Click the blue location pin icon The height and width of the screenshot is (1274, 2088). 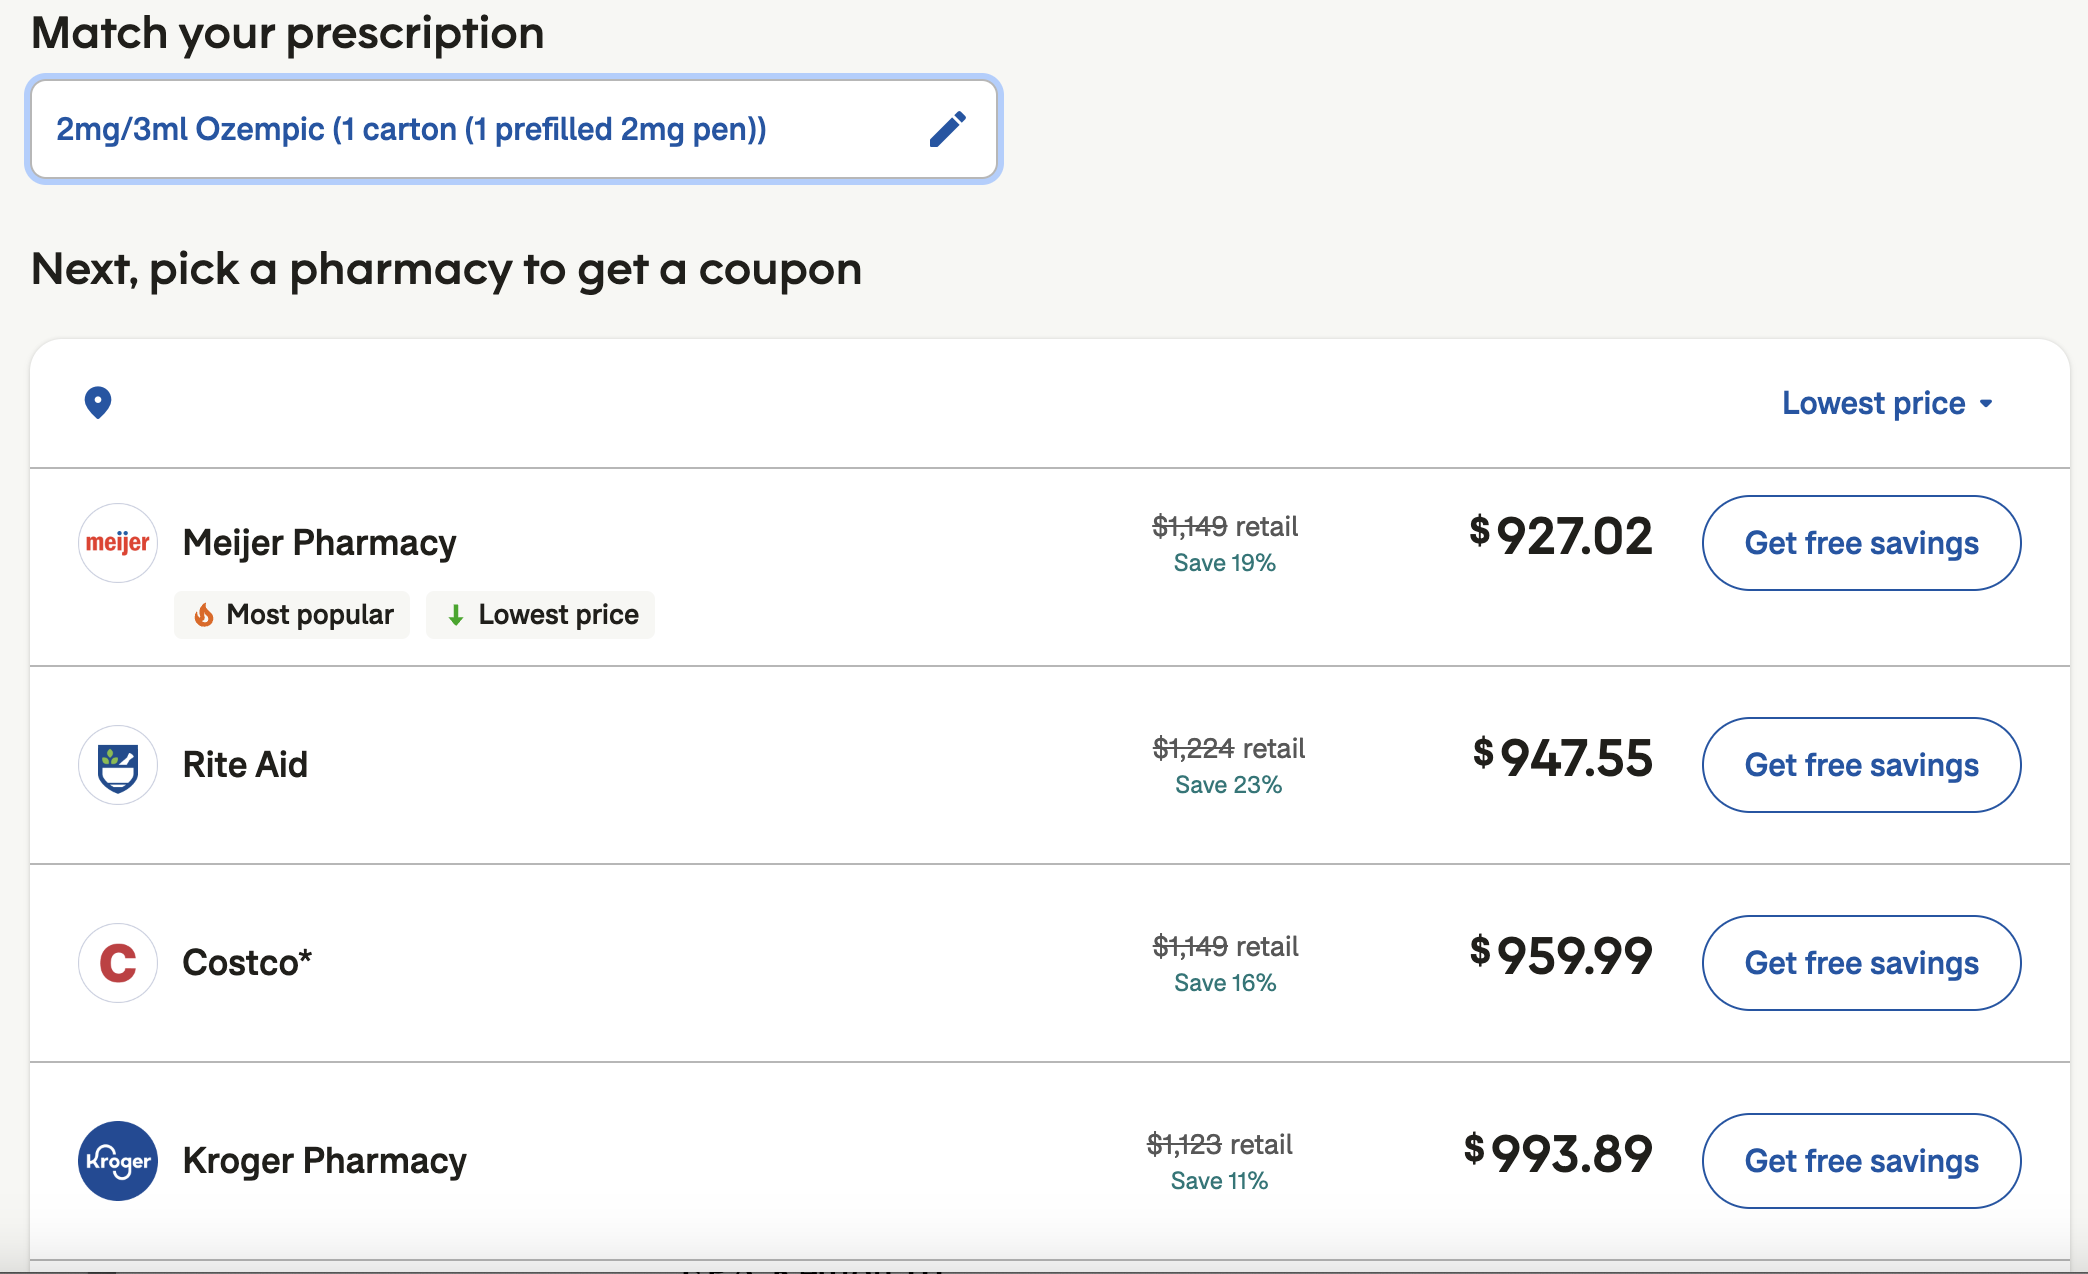(98, 402)
